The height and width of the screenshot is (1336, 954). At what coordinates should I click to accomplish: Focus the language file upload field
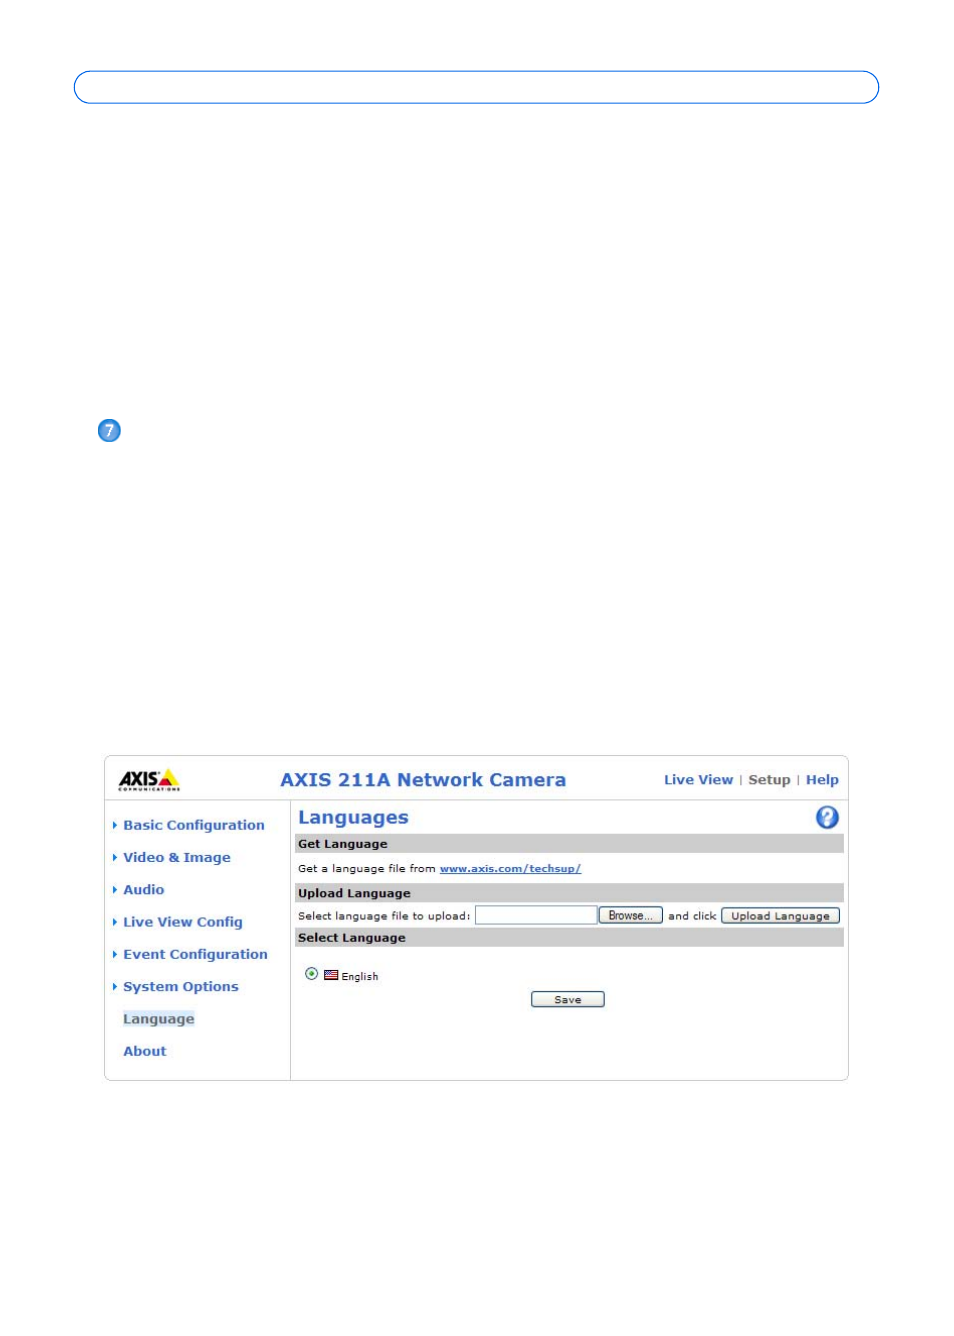535,915
